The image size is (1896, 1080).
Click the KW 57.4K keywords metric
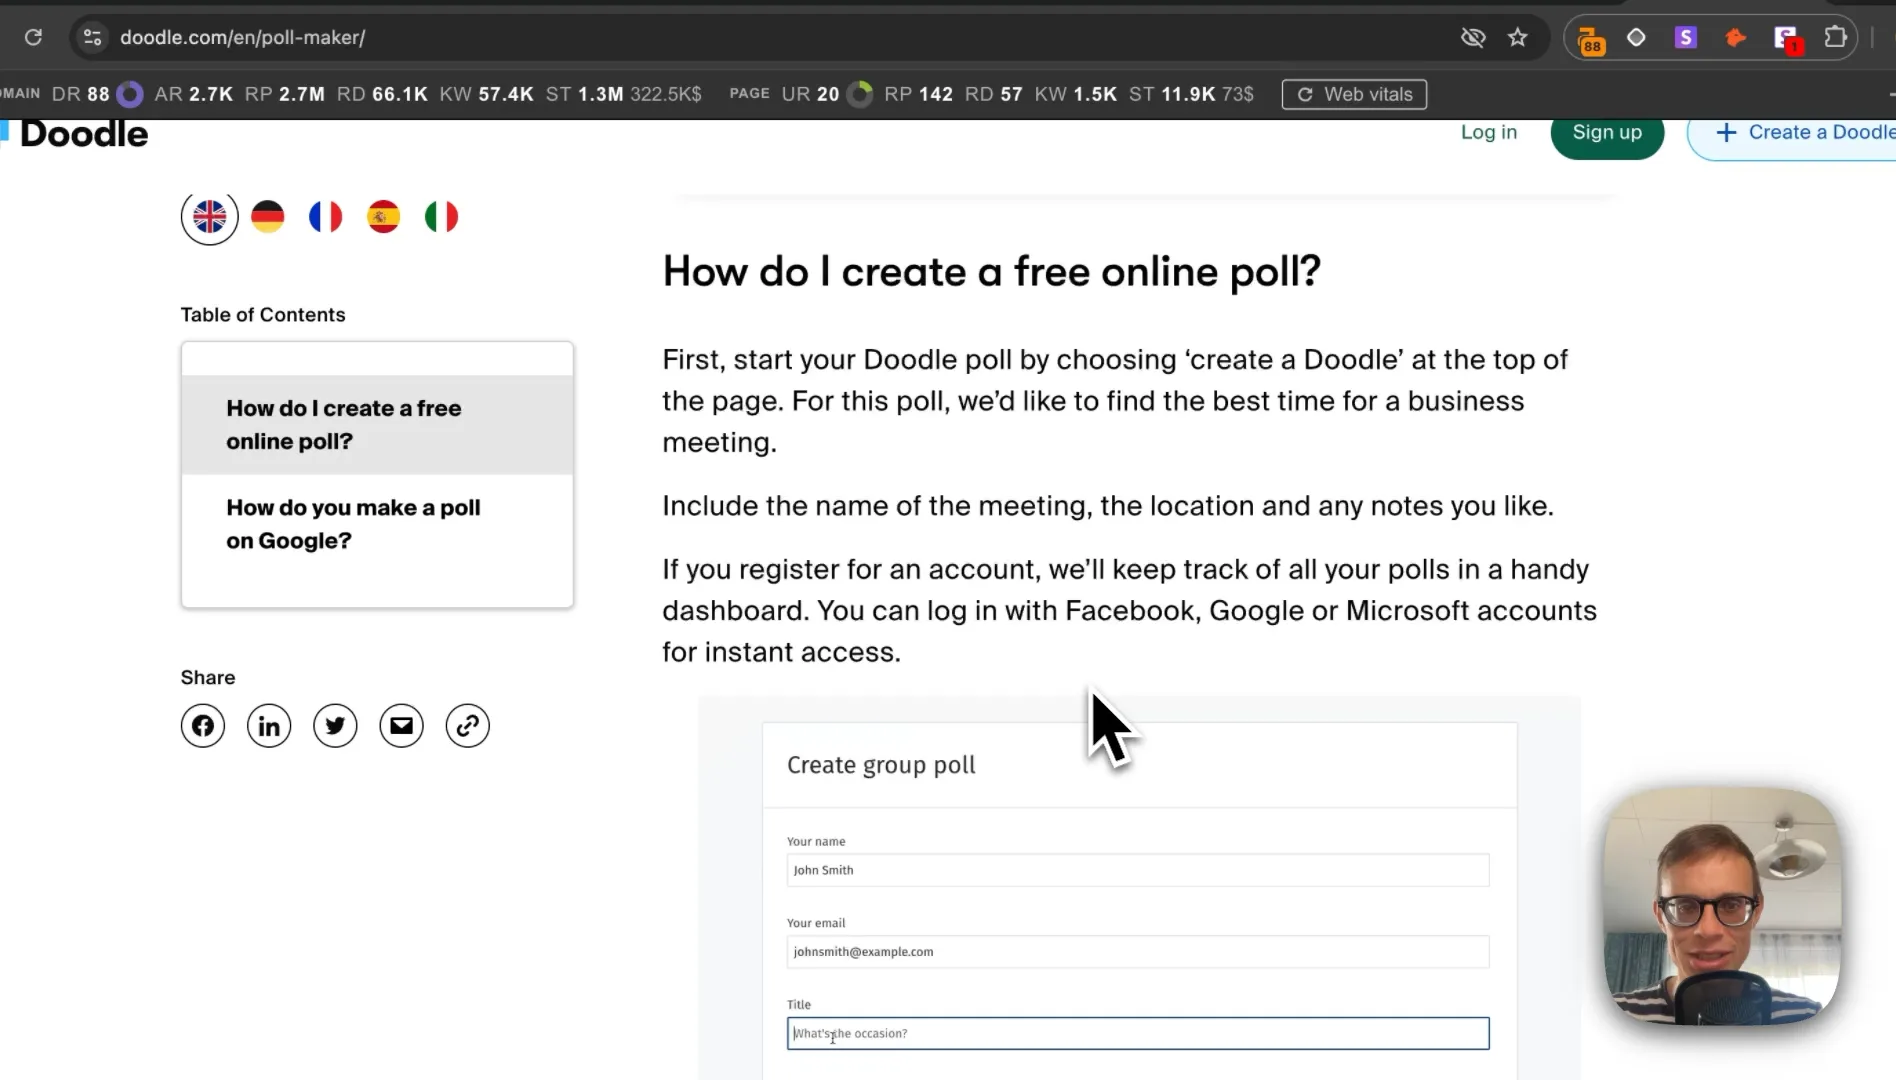coord(486,94)
